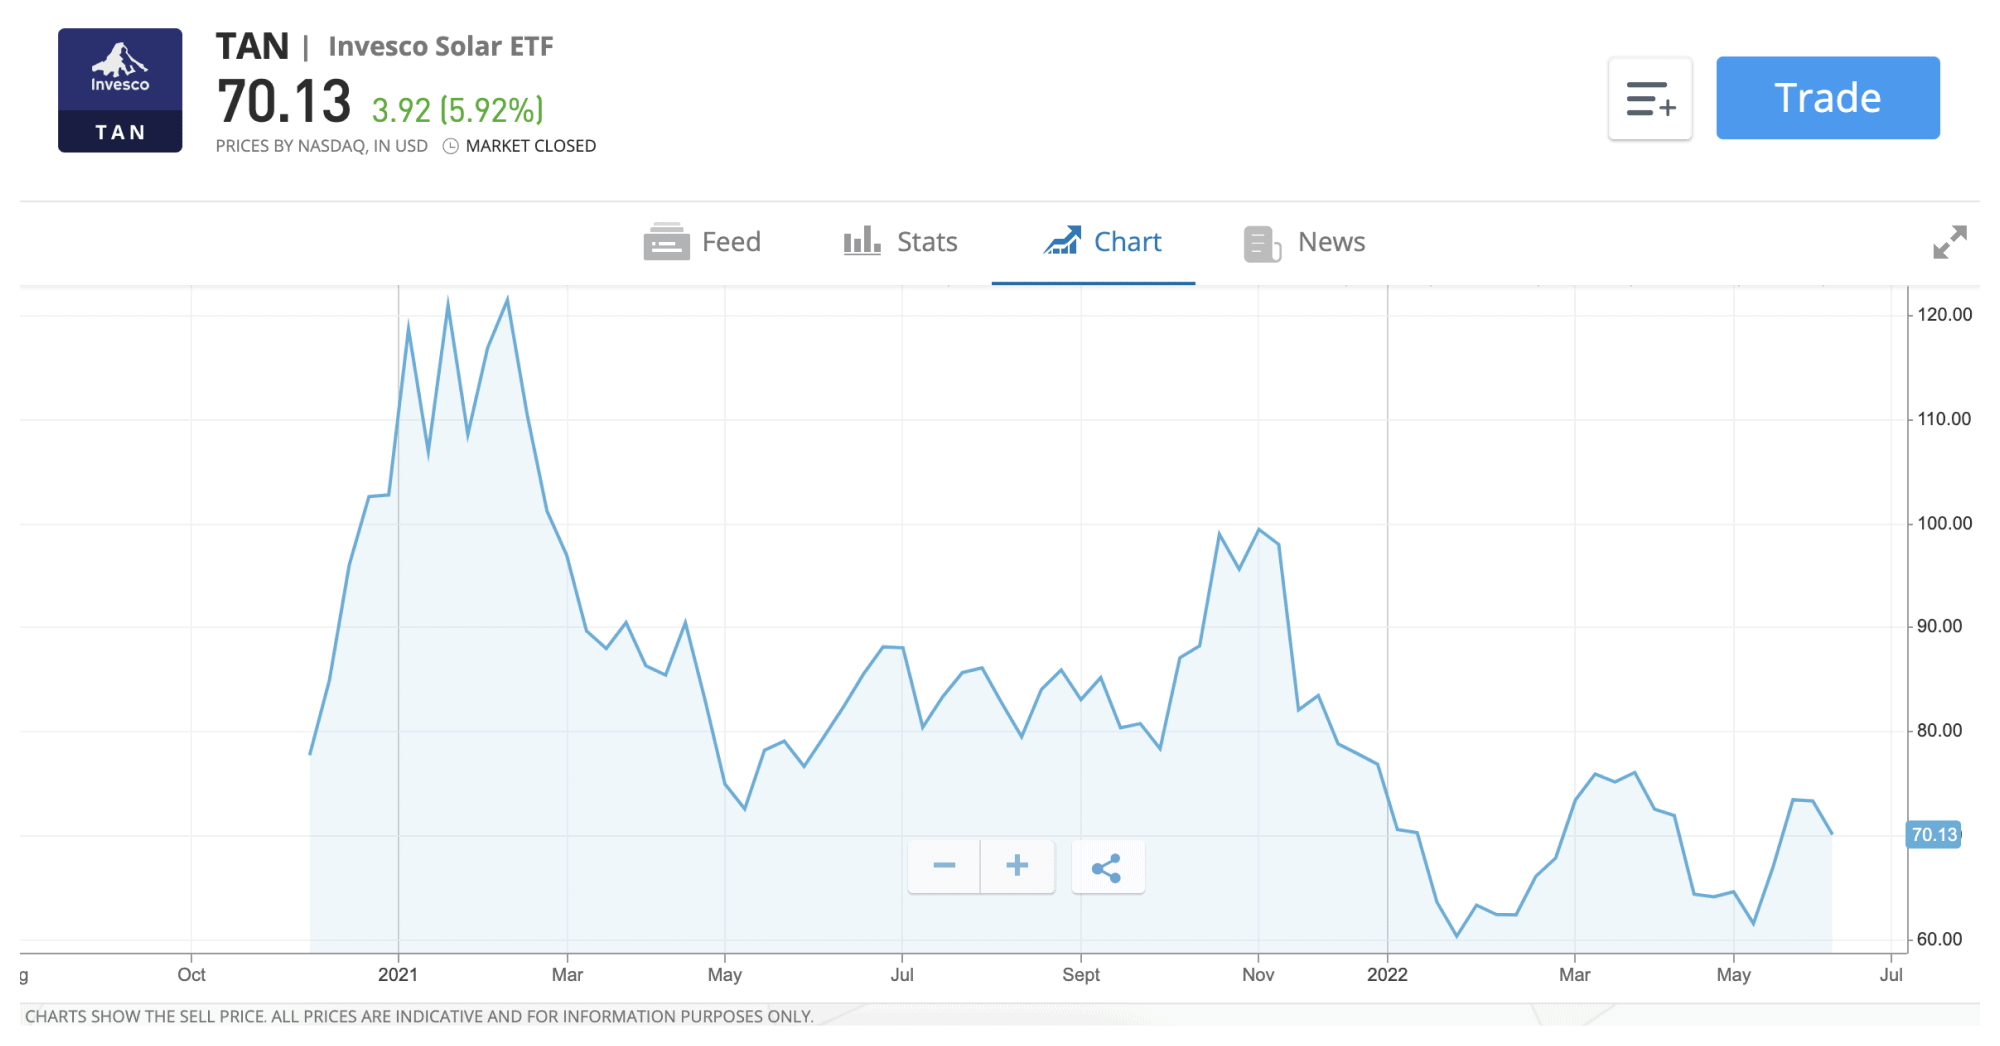The width and height of the screenshot is (2000, 1046).
Task: Expand chart to fullscreen with arrows icon
Action: pos(1950,242)
